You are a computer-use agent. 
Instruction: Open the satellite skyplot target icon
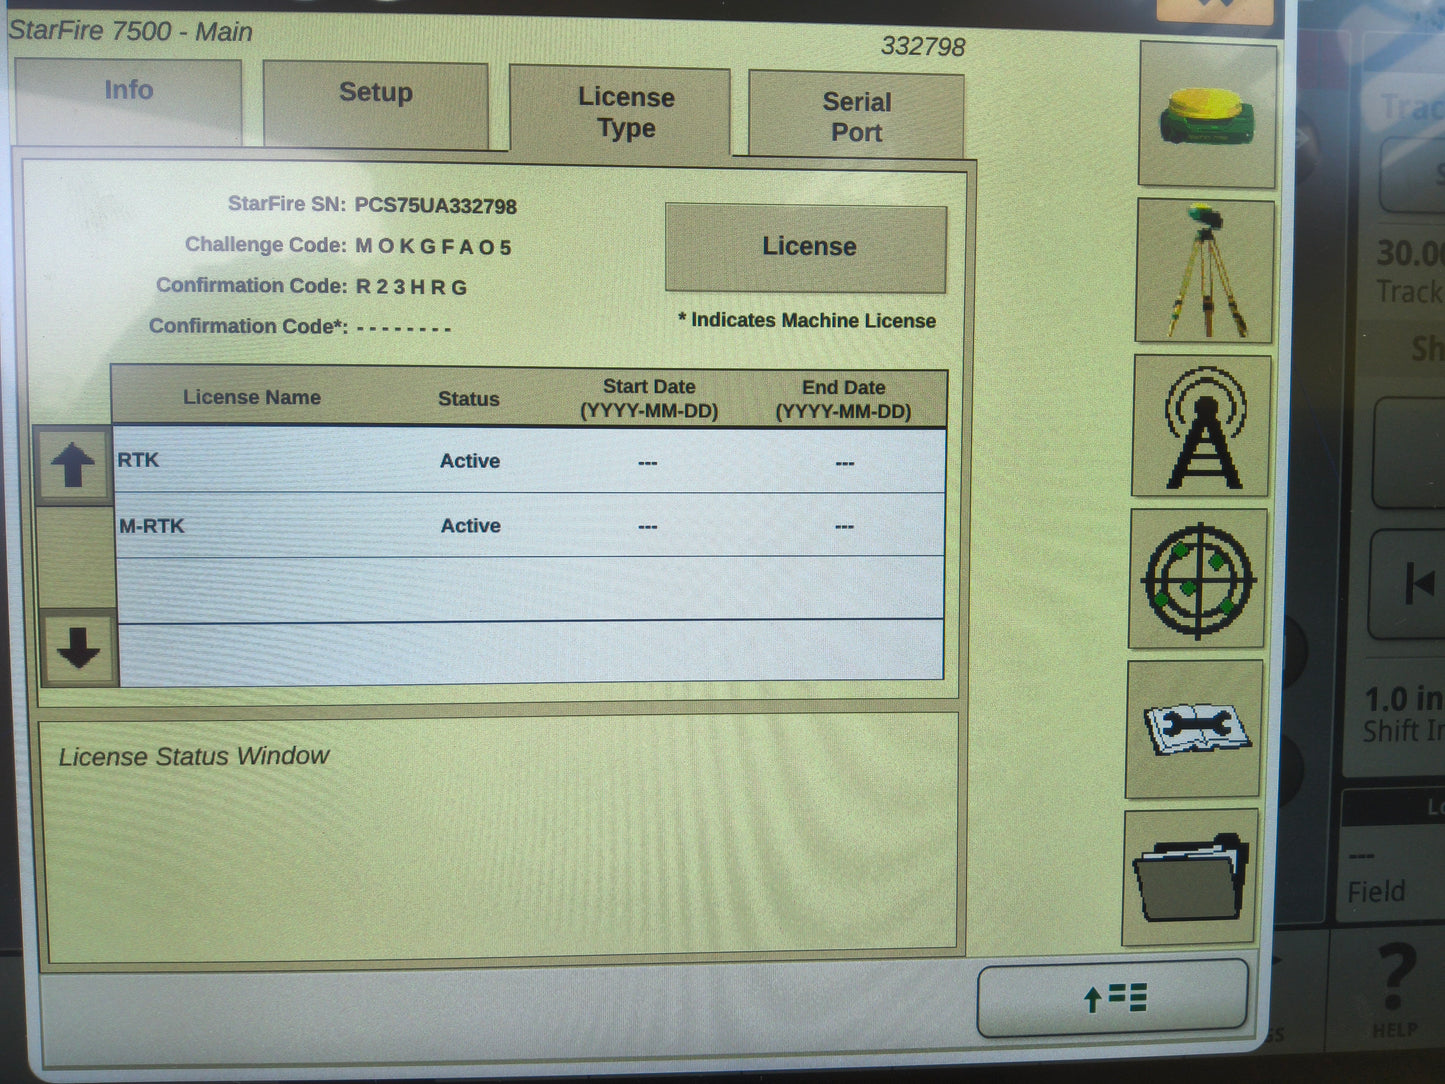(x=1198, y=580)
